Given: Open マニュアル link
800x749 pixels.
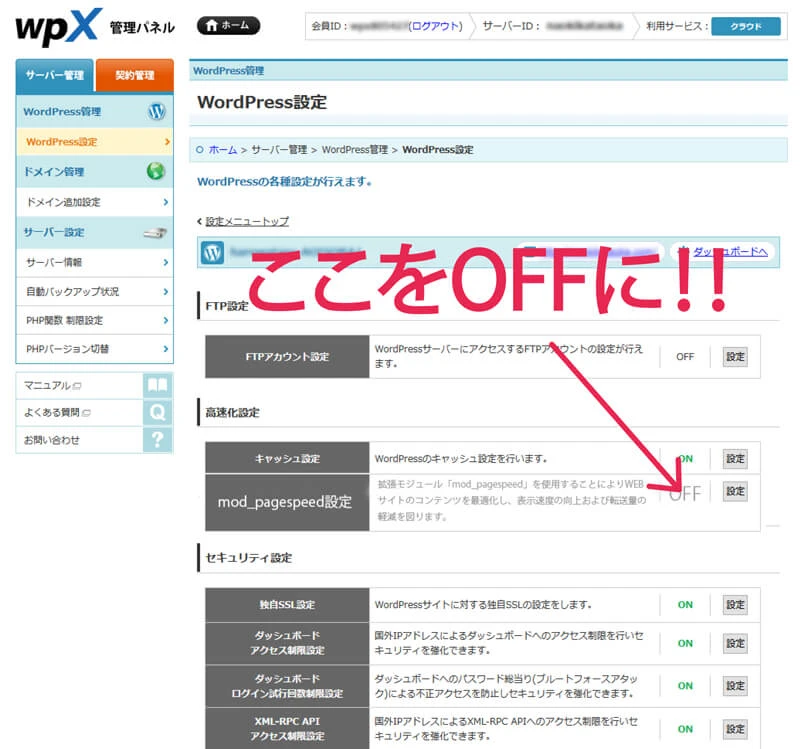Looking at the screenshot, I should click(53, 386).
